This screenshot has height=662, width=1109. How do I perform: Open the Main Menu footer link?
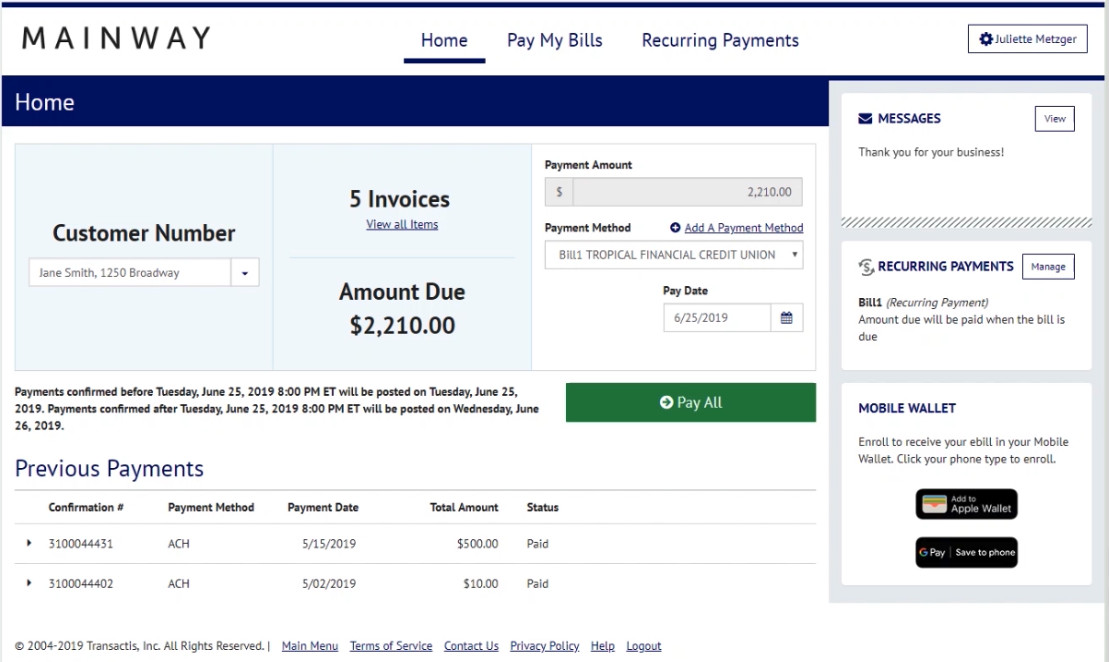click(x=310, y=646)
